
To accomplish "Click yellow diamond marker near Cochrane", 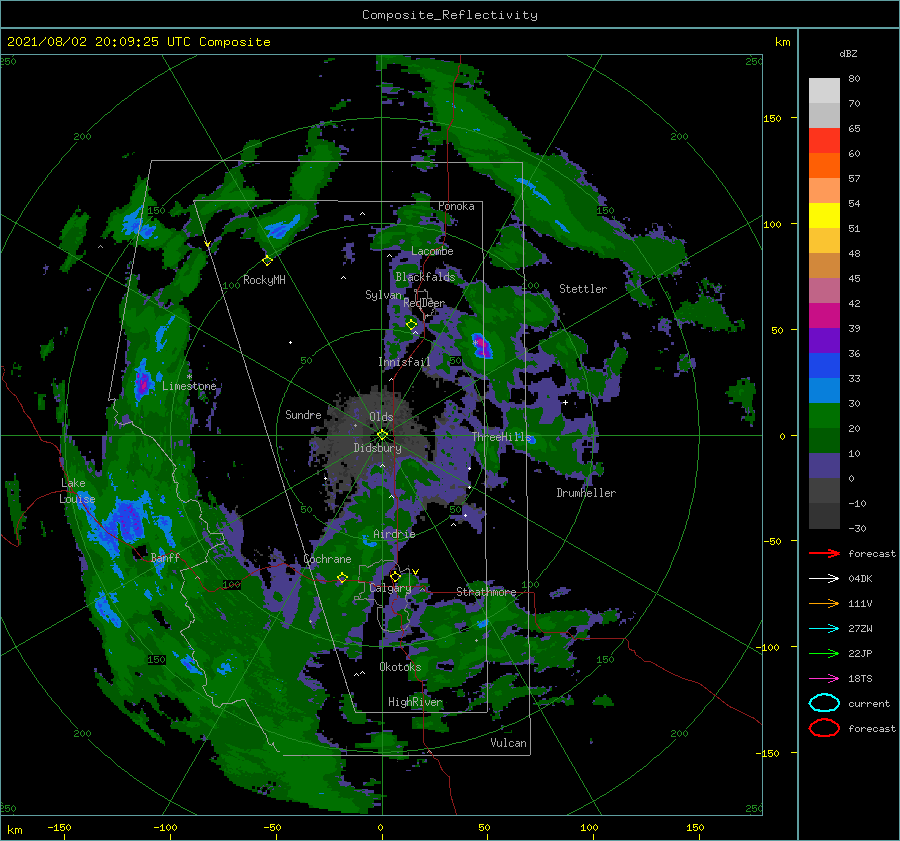I will click(342, 578).
